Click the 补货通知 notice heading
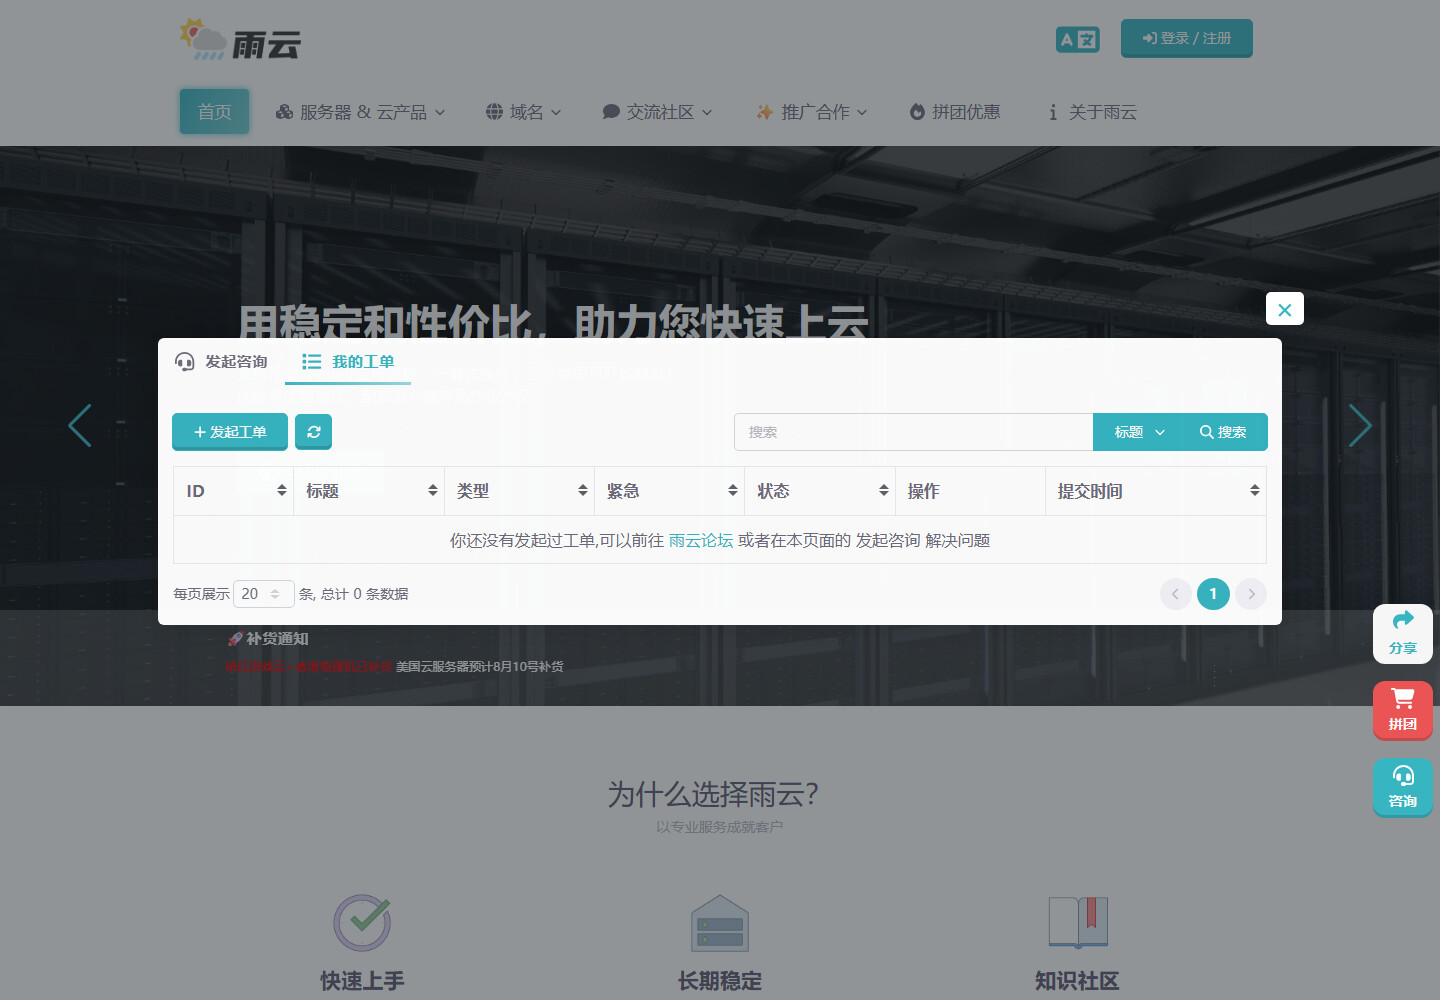This screenshot has width=1440, height=1000. [x=268, y=639]
